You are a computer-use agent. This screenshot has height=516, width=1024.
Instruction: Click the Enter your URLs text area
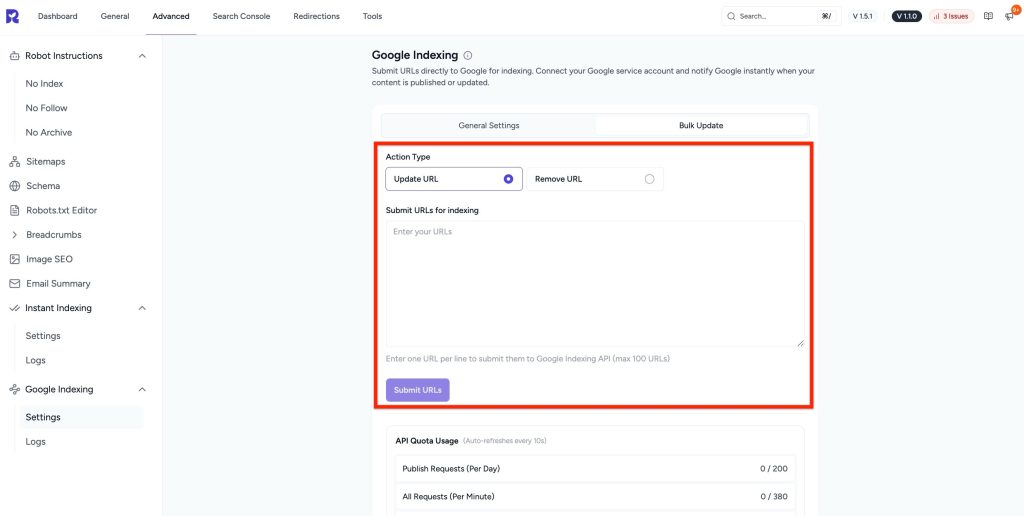point(594,284)
